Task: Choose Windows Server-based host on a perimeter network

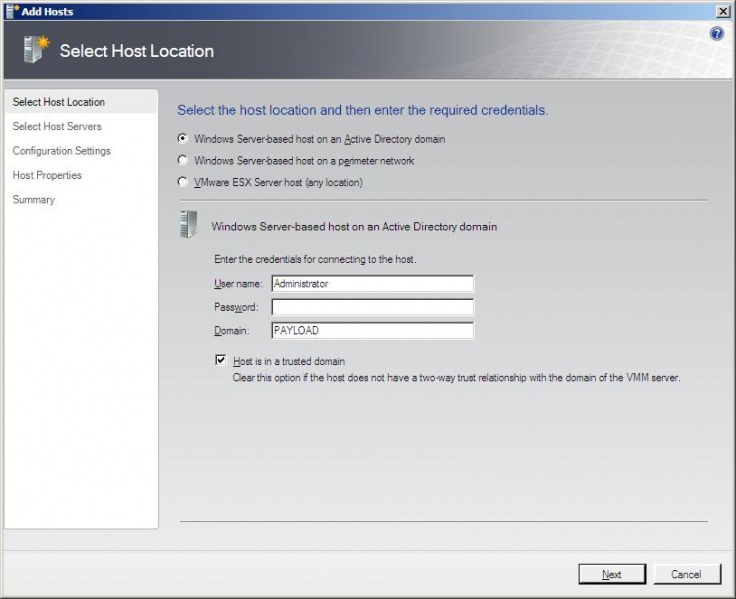Action: (182, 161)
